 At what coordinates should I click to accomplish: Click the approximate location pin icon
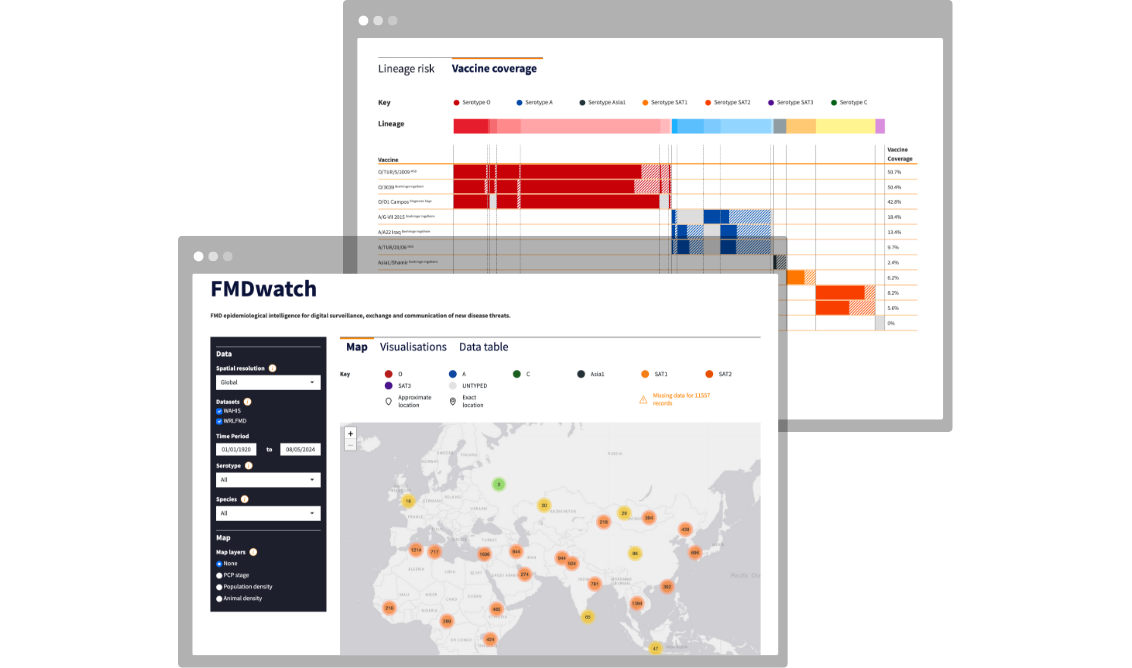click(x=388, y=402)
